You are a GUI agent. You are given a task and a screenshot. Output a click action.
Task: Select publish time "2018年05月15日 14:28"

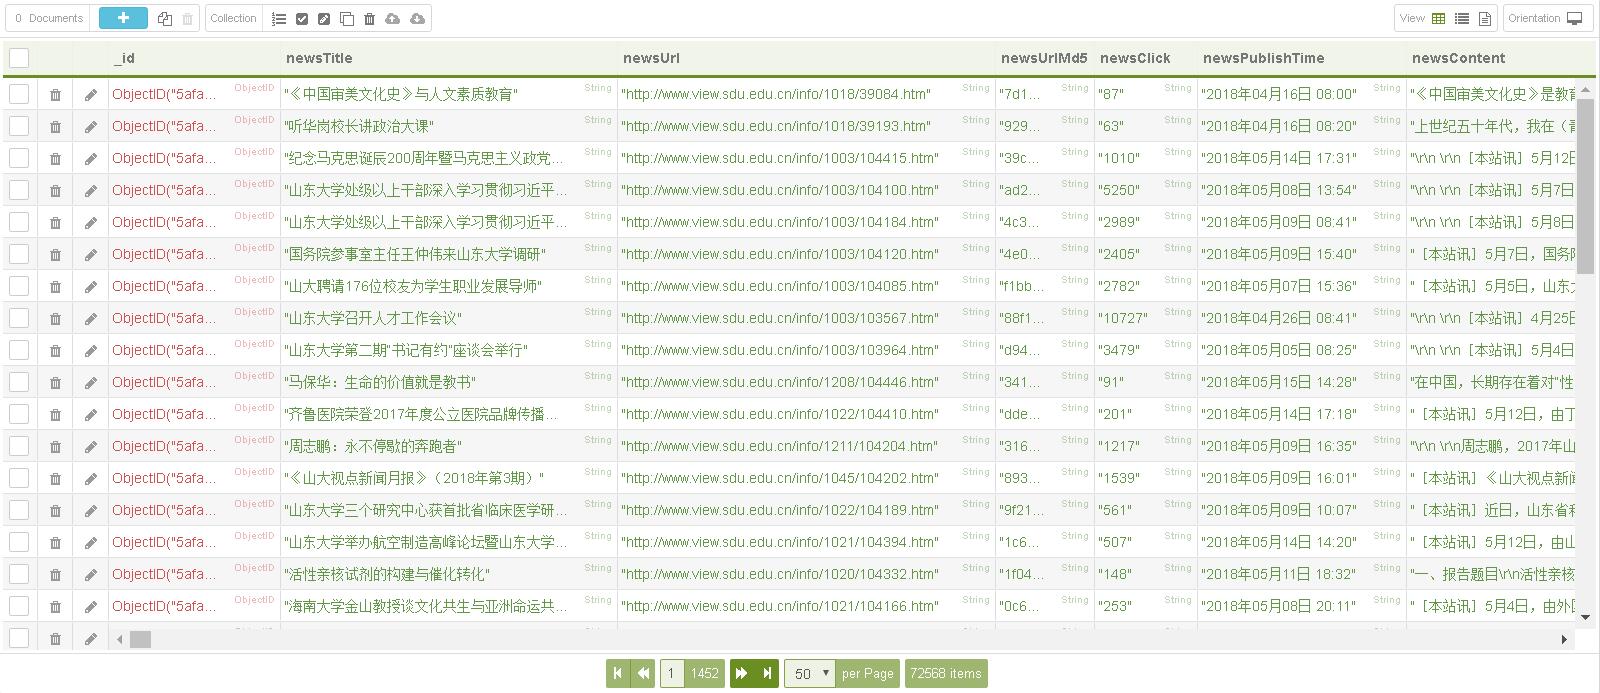coord(1300,382)
